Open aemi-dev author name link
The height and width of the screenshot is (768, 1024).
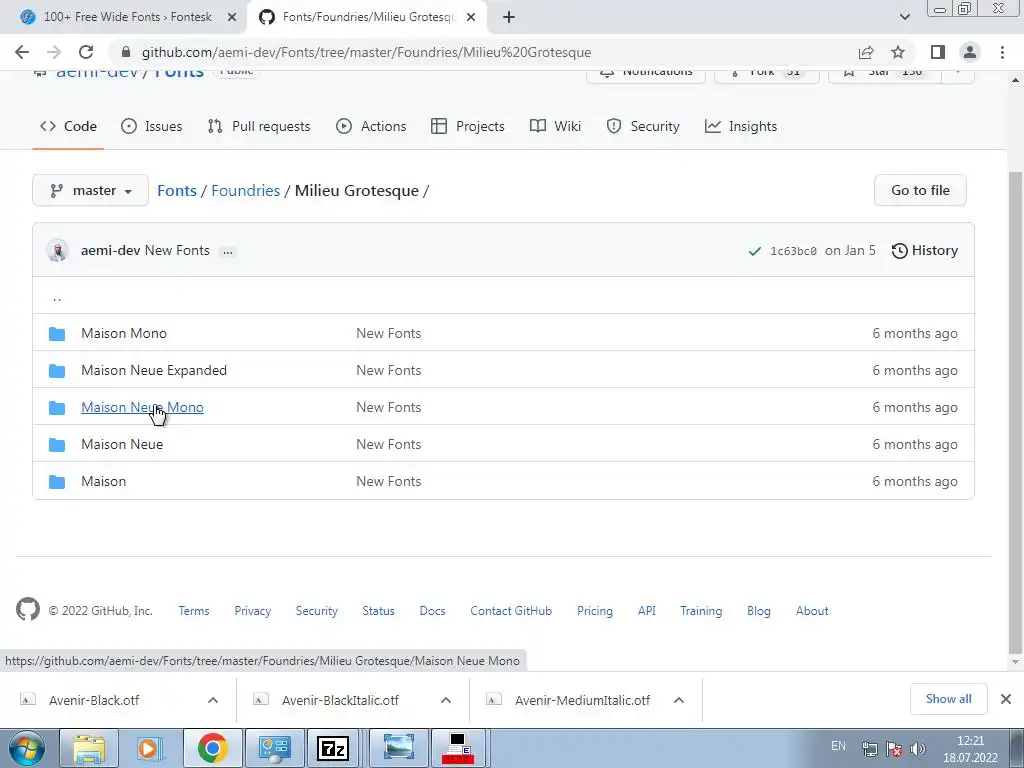[110, 250]
